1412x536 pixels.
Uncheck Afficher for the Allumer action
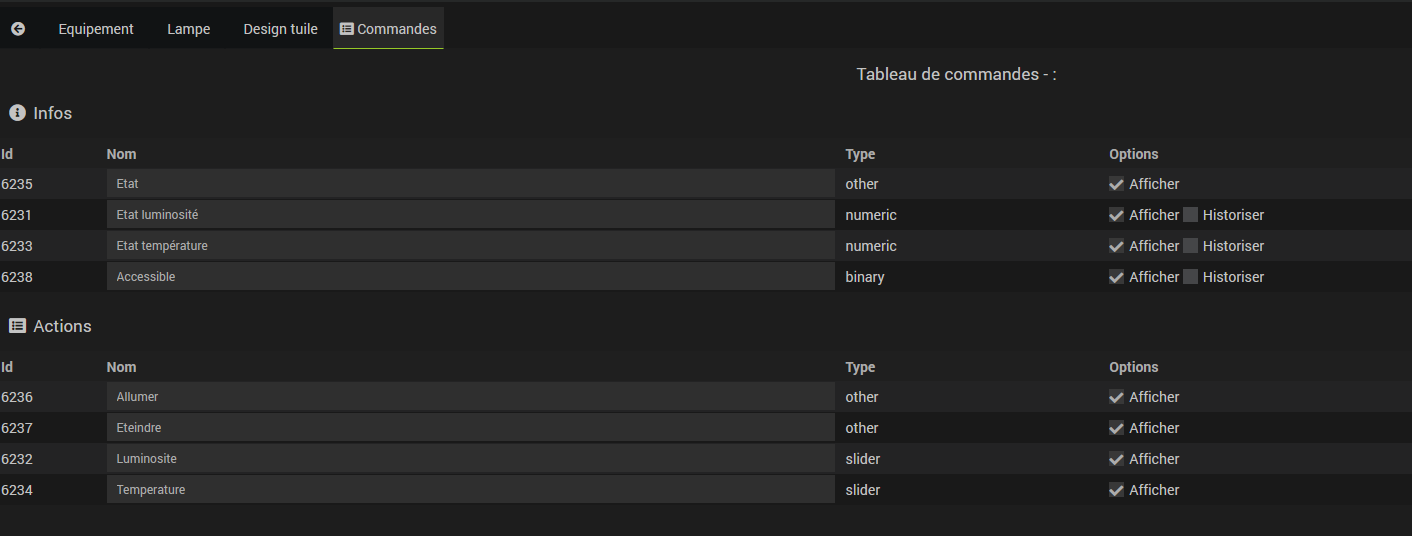point(1116,397)
